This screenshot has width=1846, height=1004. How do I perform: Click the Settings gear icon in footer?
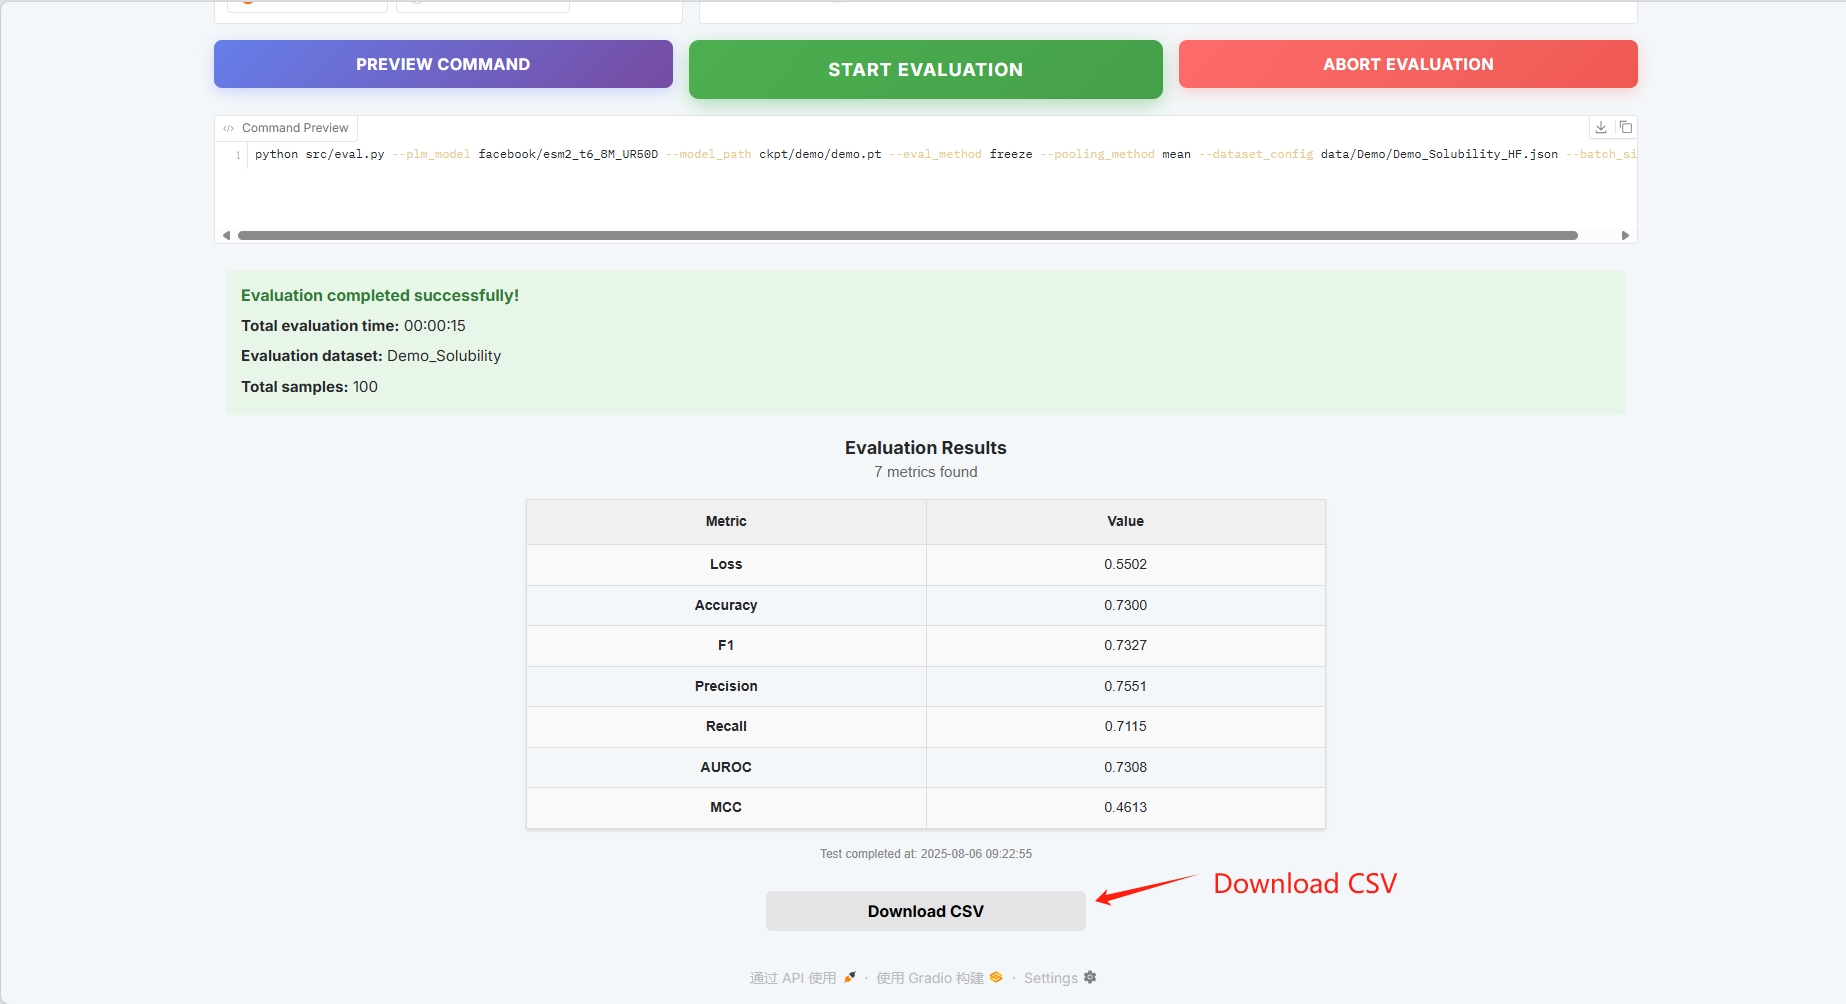pyautogui.click(x=1090, y=977)
